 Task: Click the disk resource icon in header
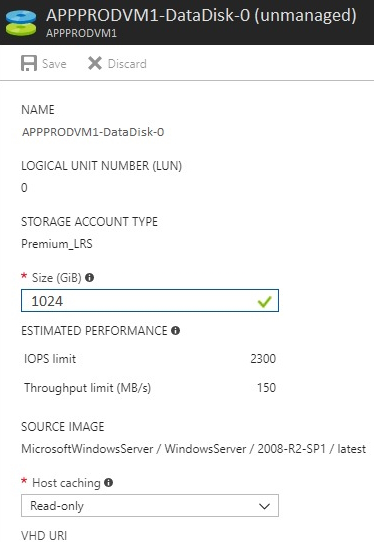click(21, 23)
